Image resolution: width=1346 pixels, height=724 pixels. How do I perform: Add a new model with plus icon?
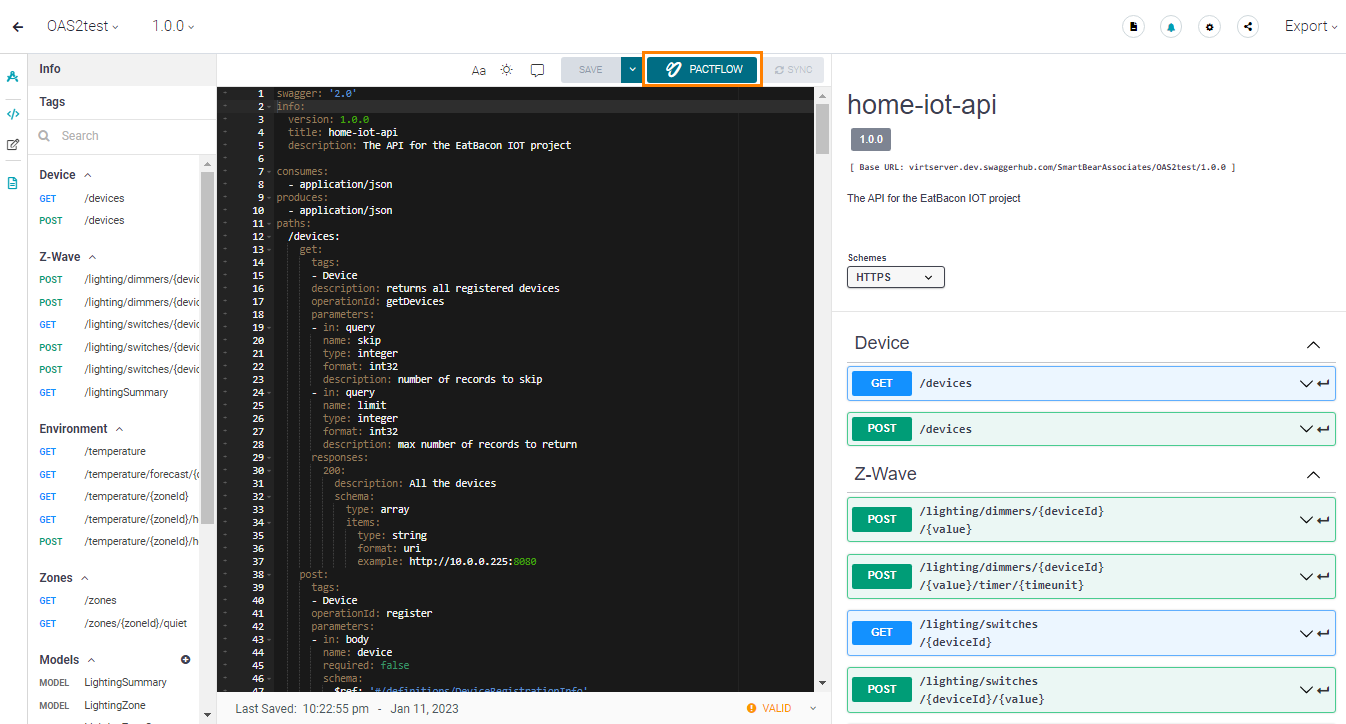click(185, 660)
